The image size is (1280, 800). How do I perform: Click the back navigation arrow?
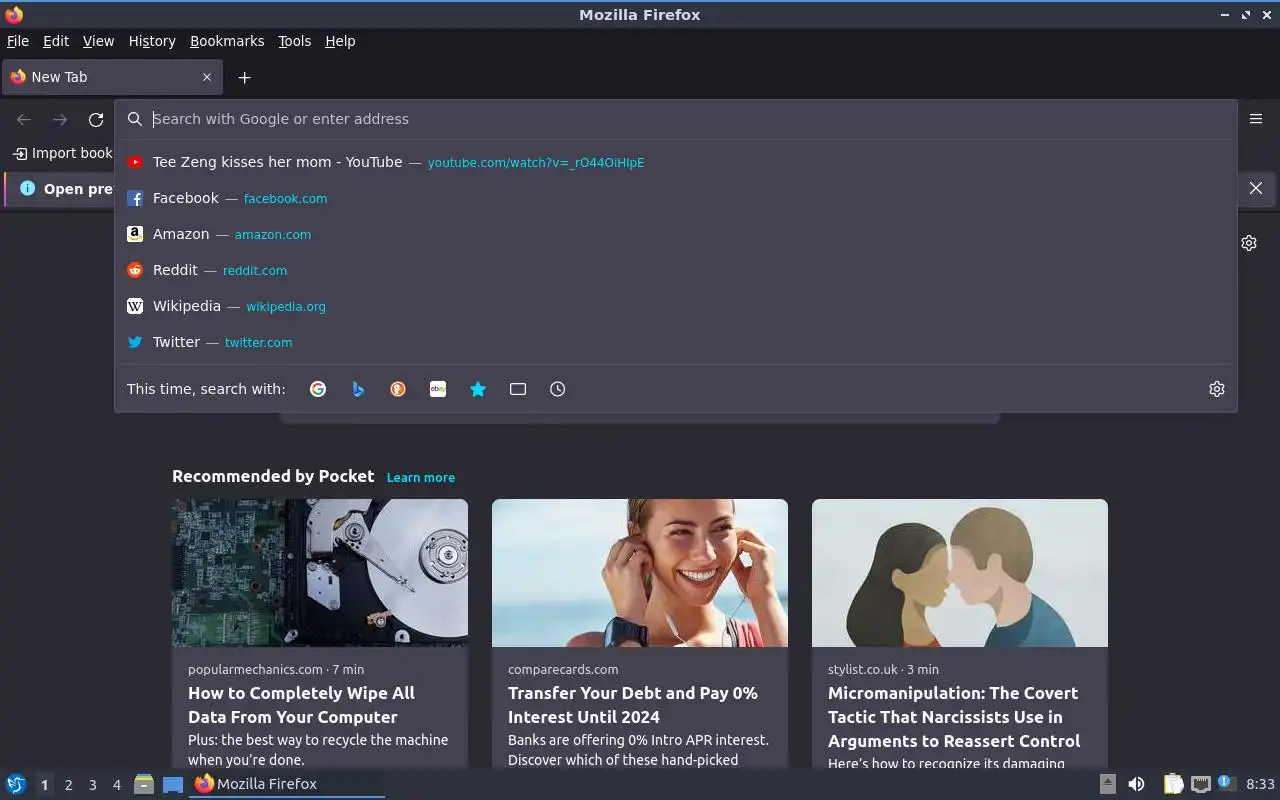[24, 119]
